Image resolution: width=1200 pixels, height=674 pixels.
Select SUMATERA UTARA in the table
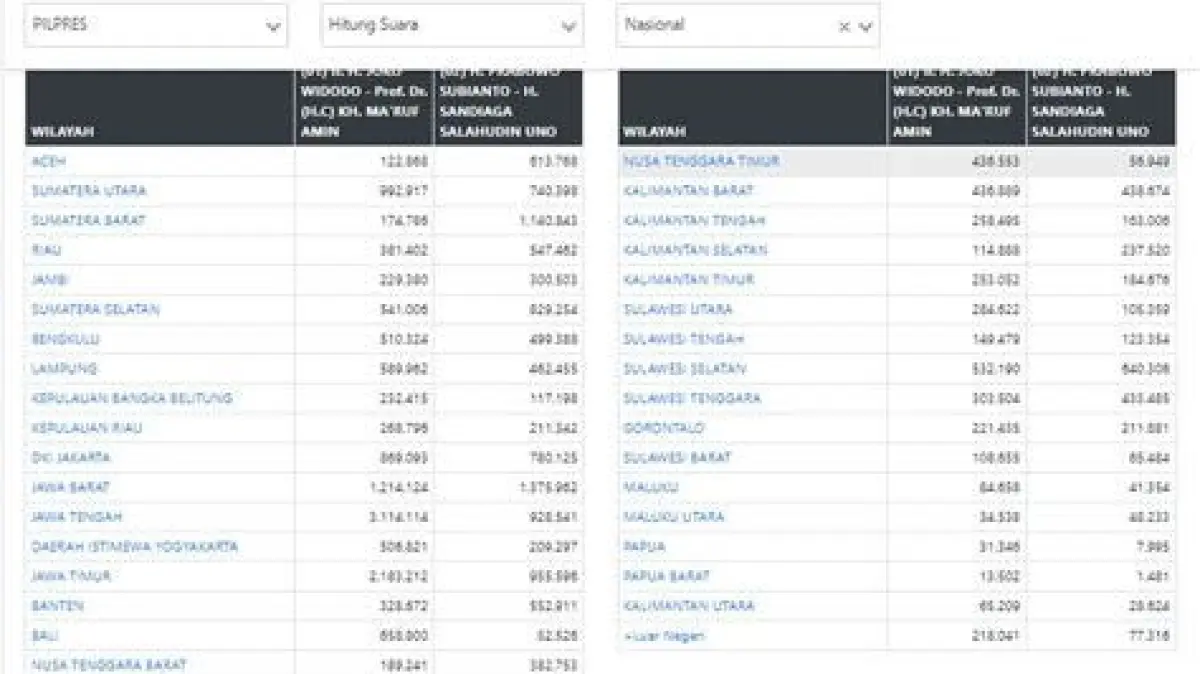pos(89,191)
